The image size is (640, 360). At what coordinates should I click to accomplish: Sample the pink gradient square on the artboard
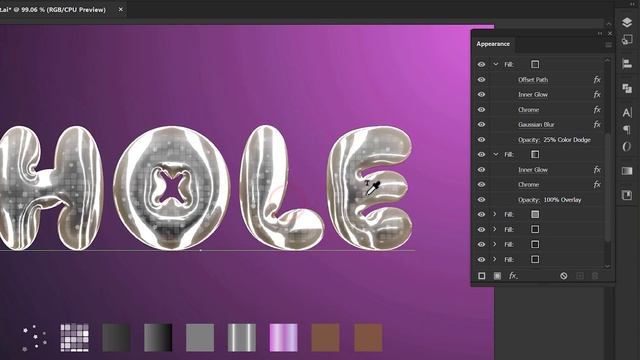[x=284, y=338]
